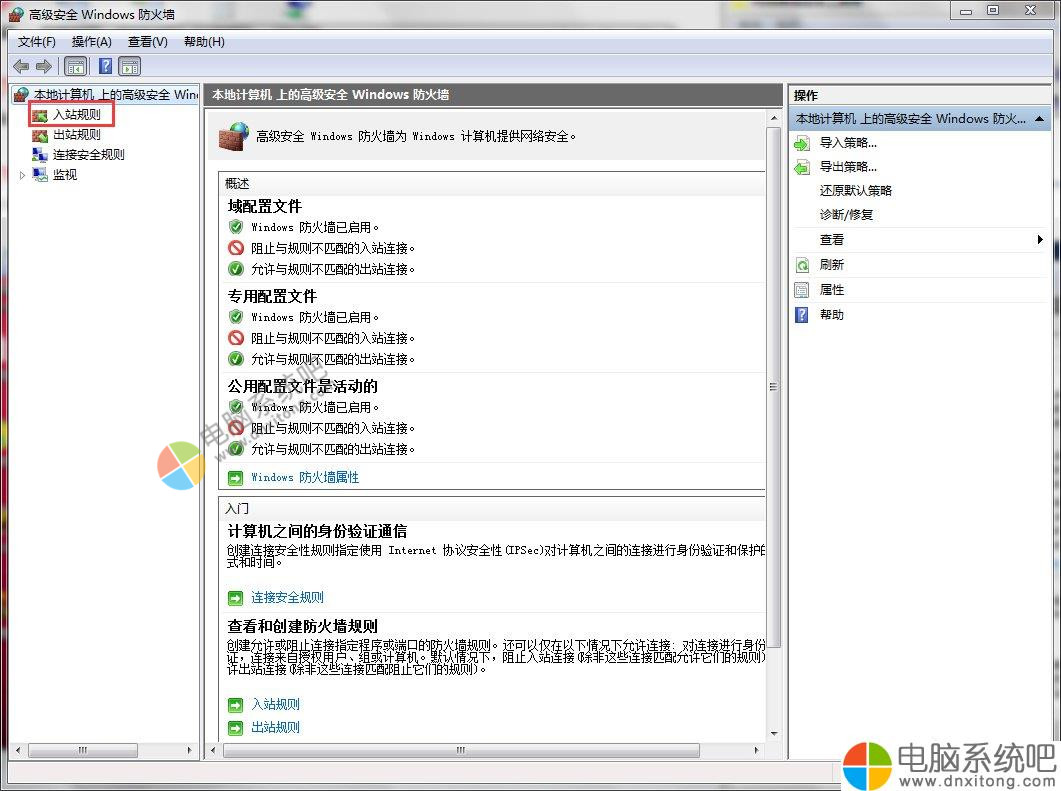Screen dimensions: 1061x791
Task: Click the title bar firewall app icon
Action: 16,14
